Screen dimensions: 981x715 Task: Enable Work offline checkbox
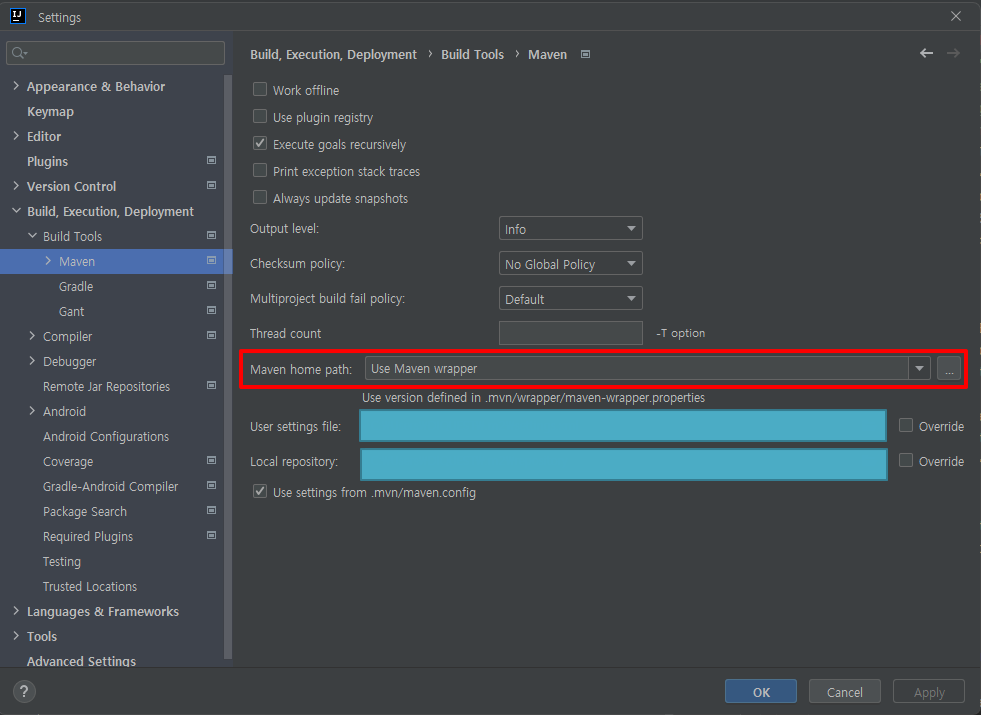(260, 89)
